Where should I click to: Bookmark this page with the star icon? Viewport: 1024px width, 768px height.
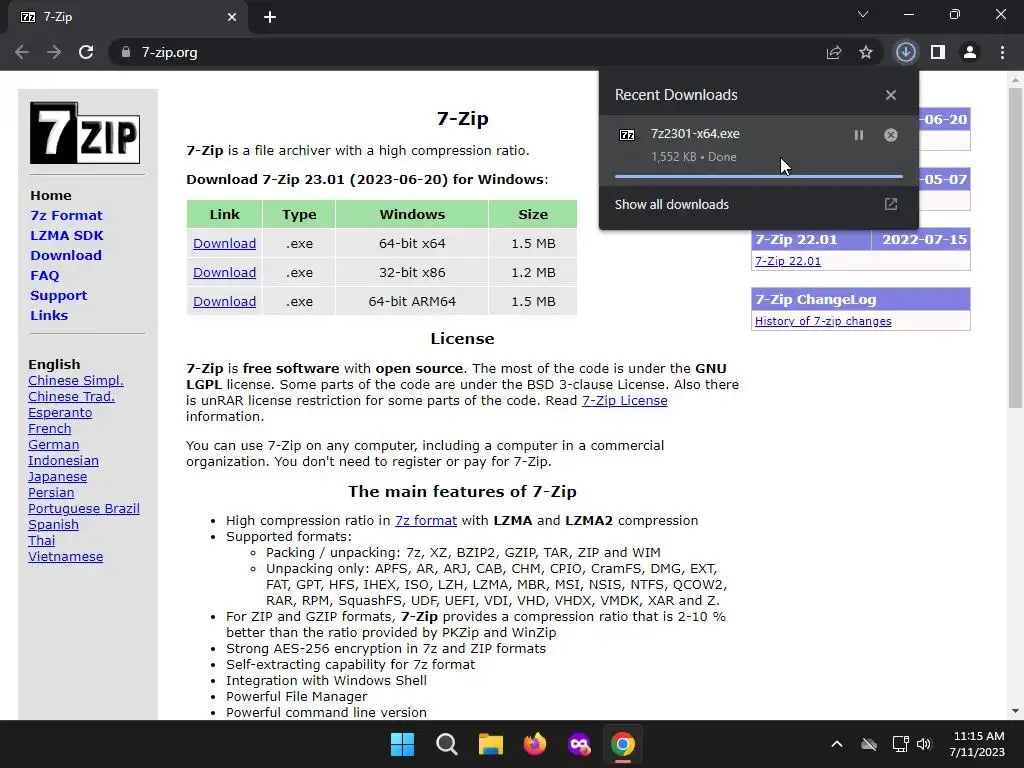pyautogui.click(x=866, y=52)
